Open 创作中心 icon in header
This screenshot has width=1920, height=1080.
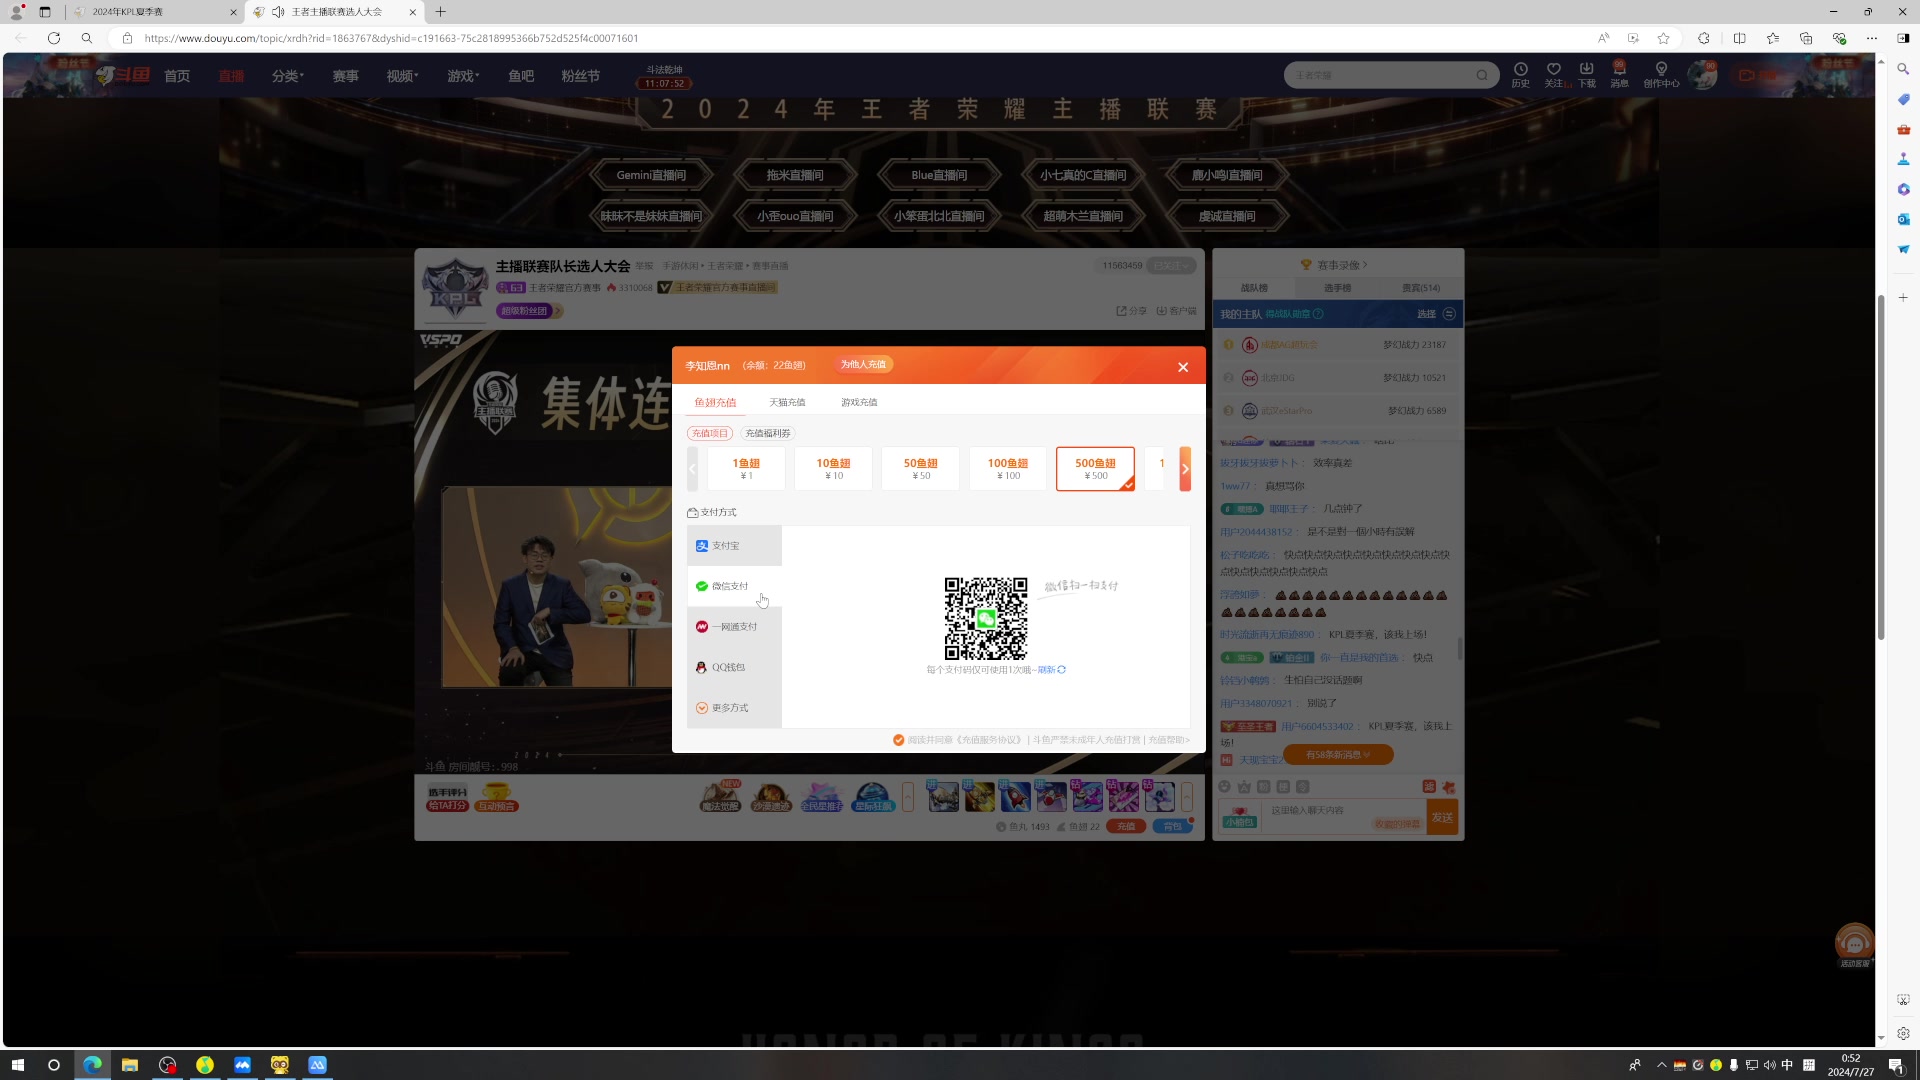1661,75
